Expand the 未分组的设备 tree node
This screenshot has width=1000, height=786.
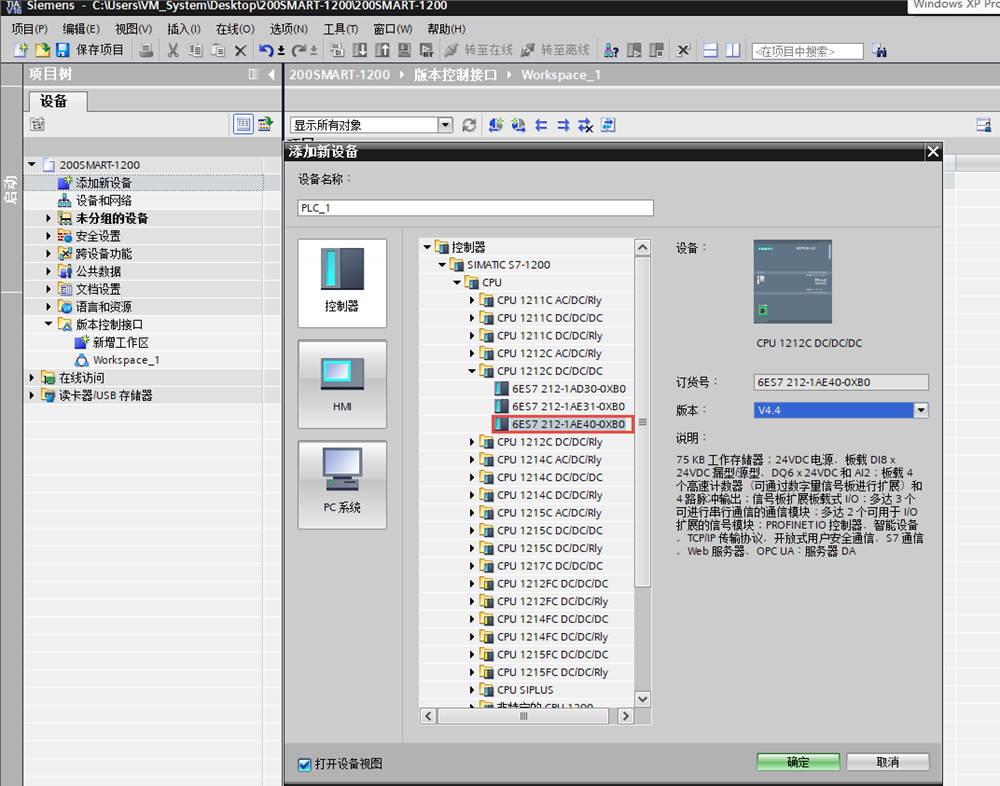[48, 218]
